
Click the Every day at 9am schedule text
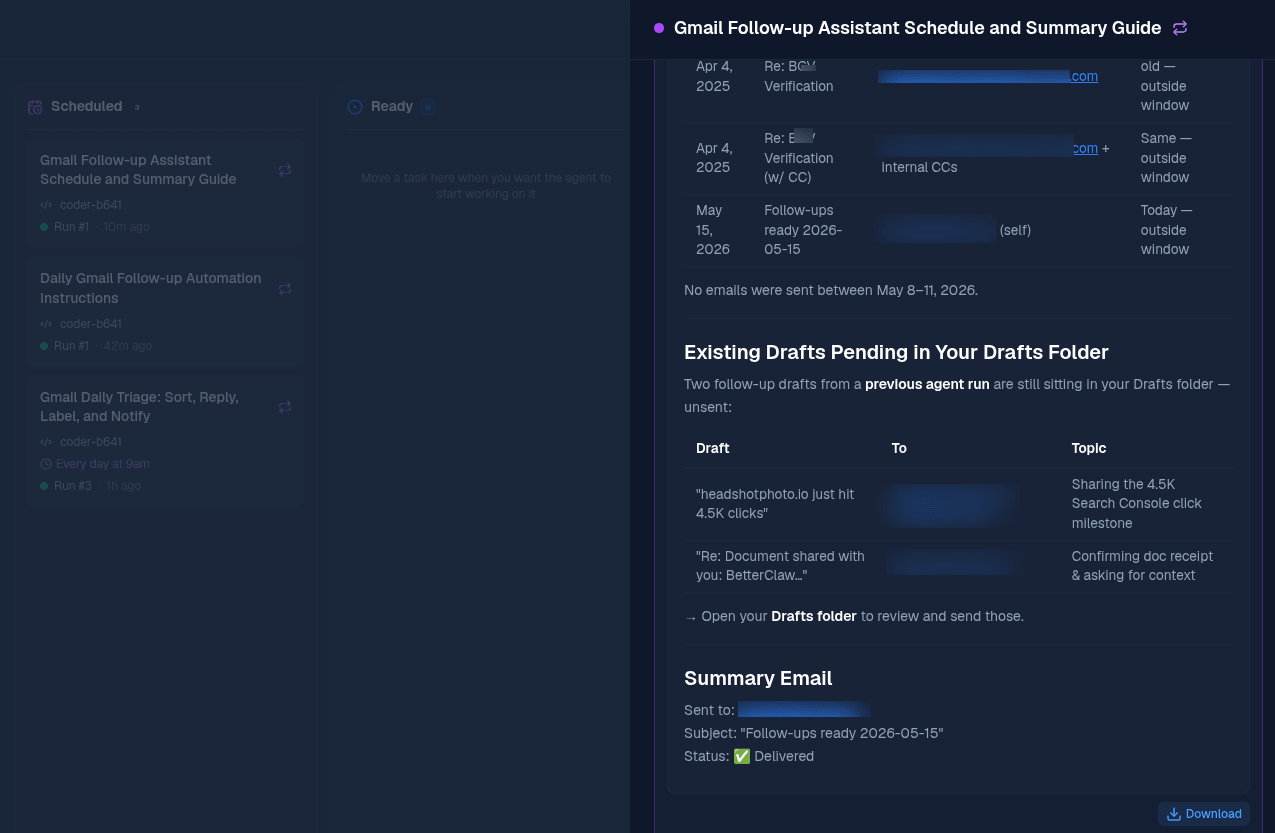pos(103,464)
